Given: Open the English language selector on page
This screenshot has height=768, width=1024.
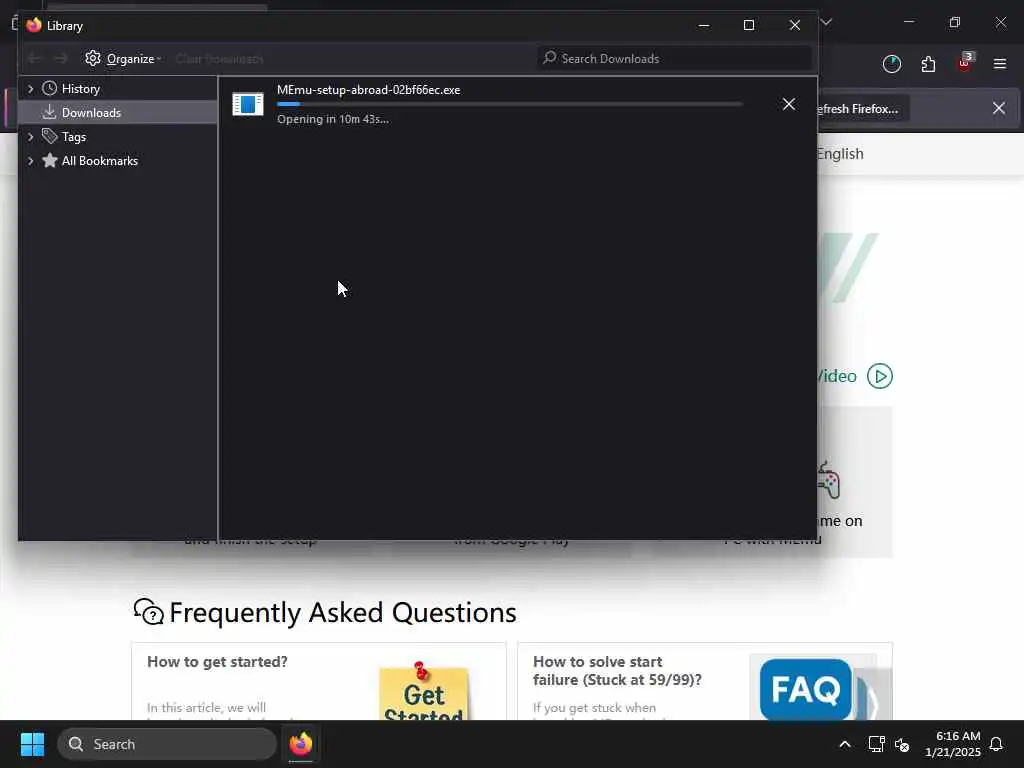Looking at the screenshot, I should 840,154.
